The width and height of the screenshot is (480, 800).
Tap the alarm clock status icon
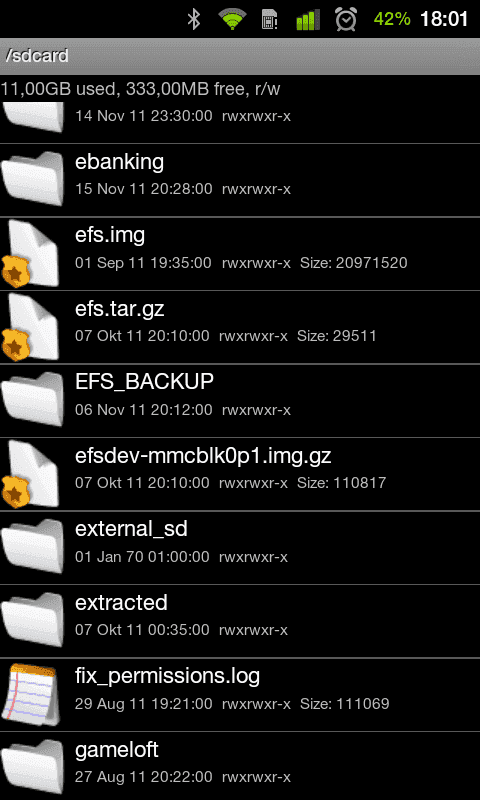346,19
